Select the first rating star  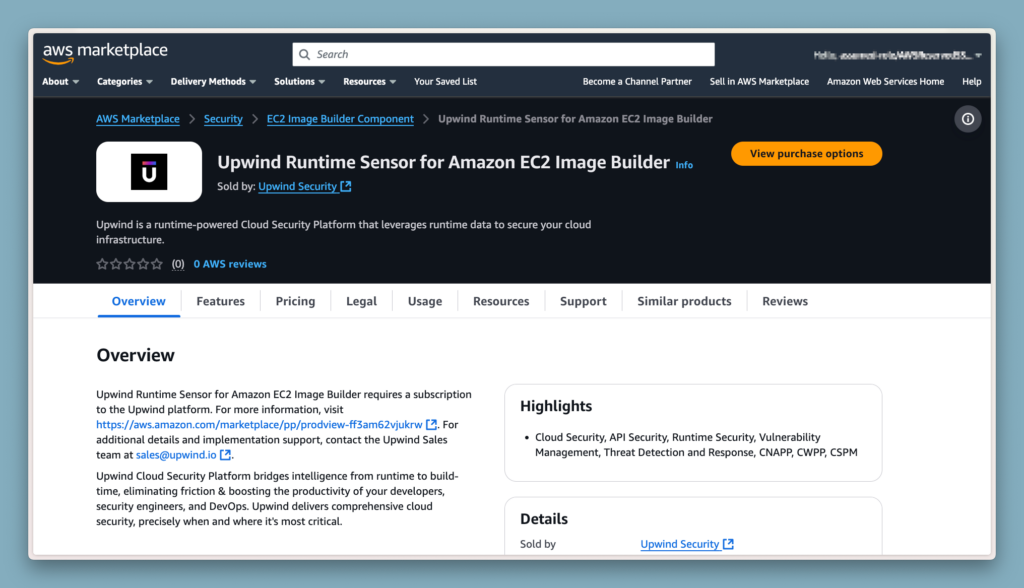point(102,263)
